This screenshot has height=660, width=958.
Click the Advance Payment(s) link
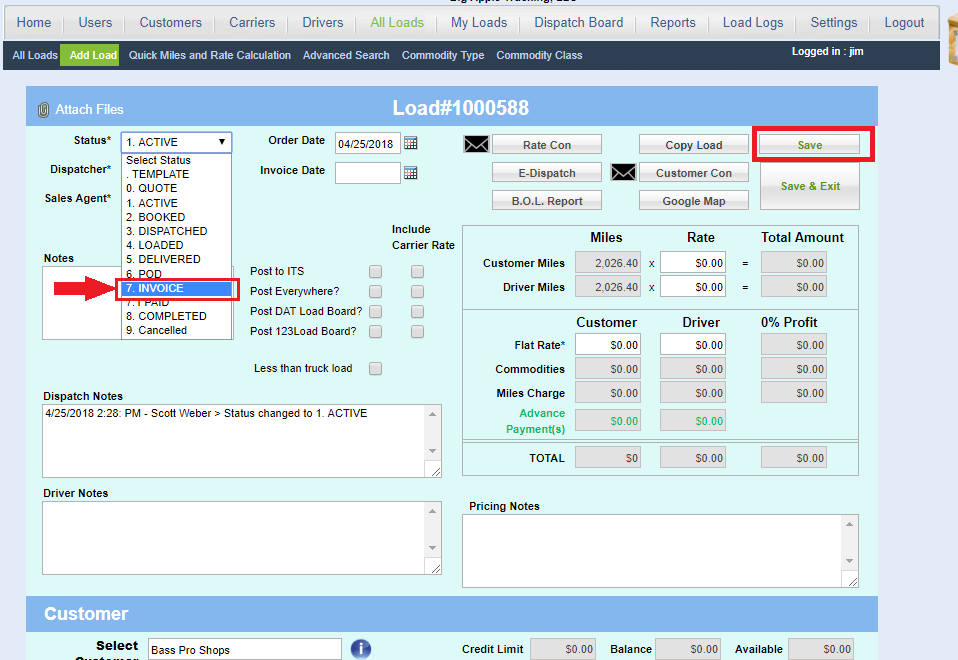click(536, 421)
